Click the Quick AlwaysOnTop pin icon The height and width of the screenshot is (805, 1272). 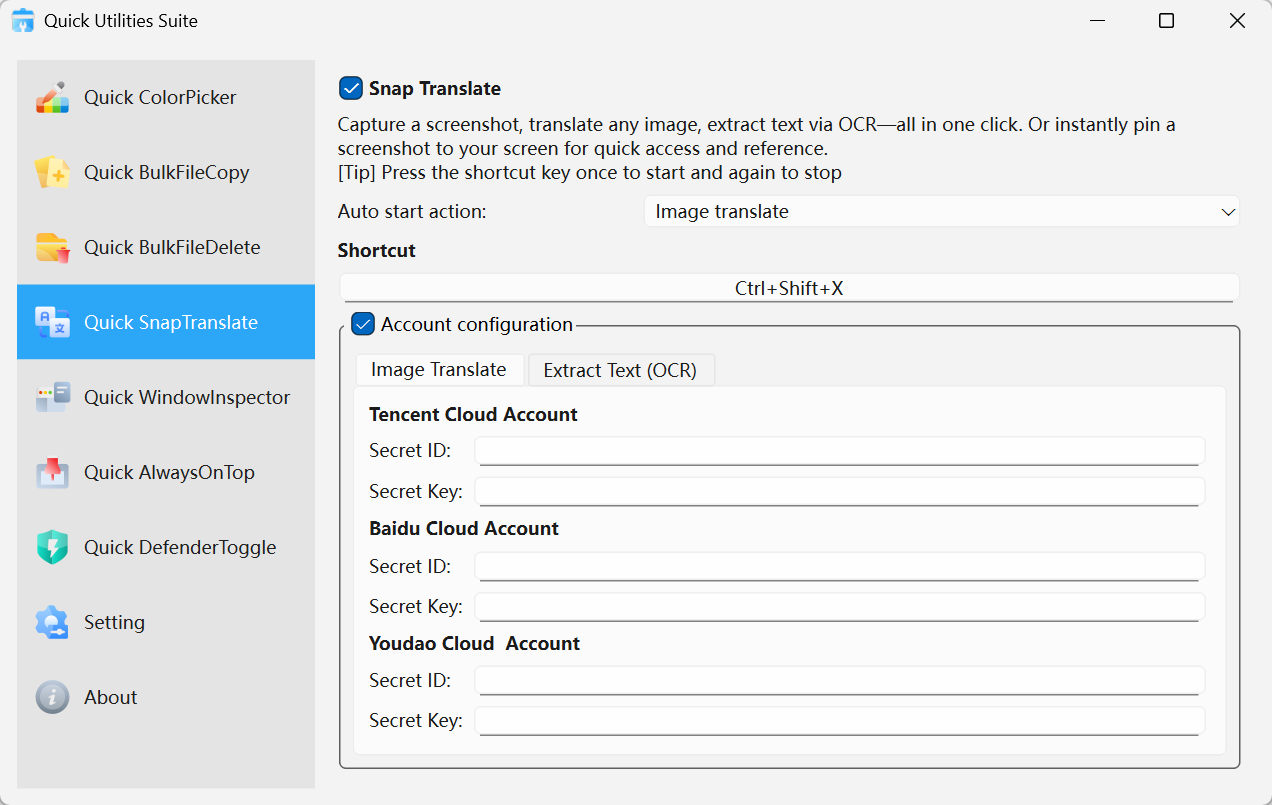(52, 472)
